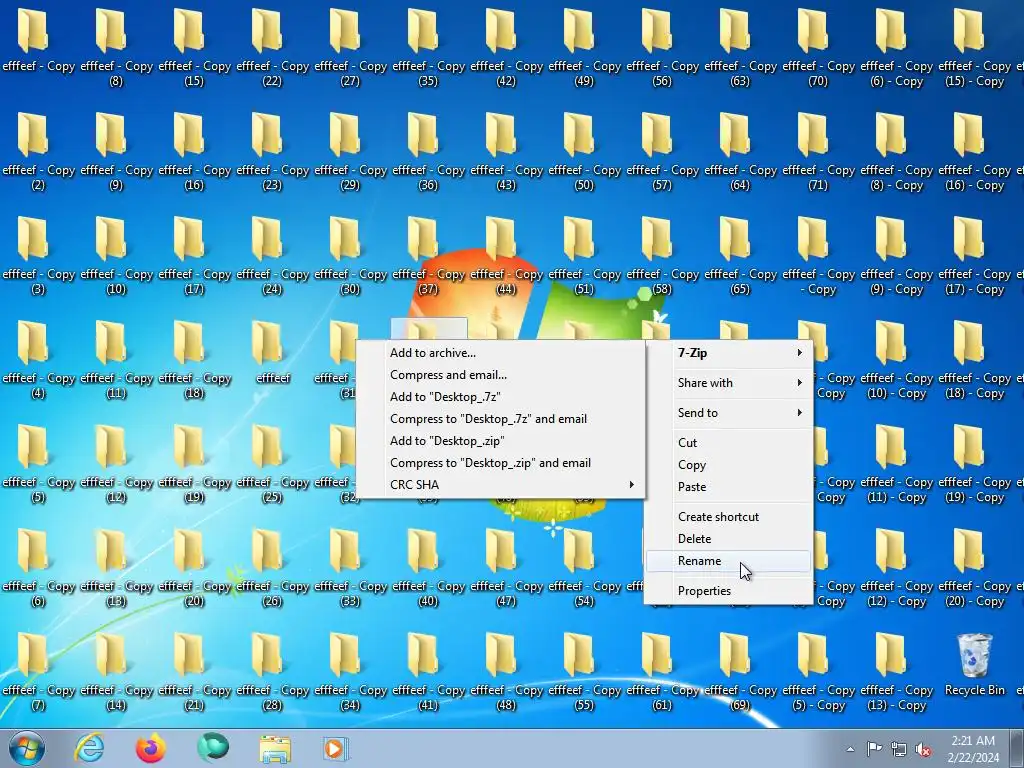
Task: Show hidden system tray icons
Action: pyautogui.click(x=850, y=749)
